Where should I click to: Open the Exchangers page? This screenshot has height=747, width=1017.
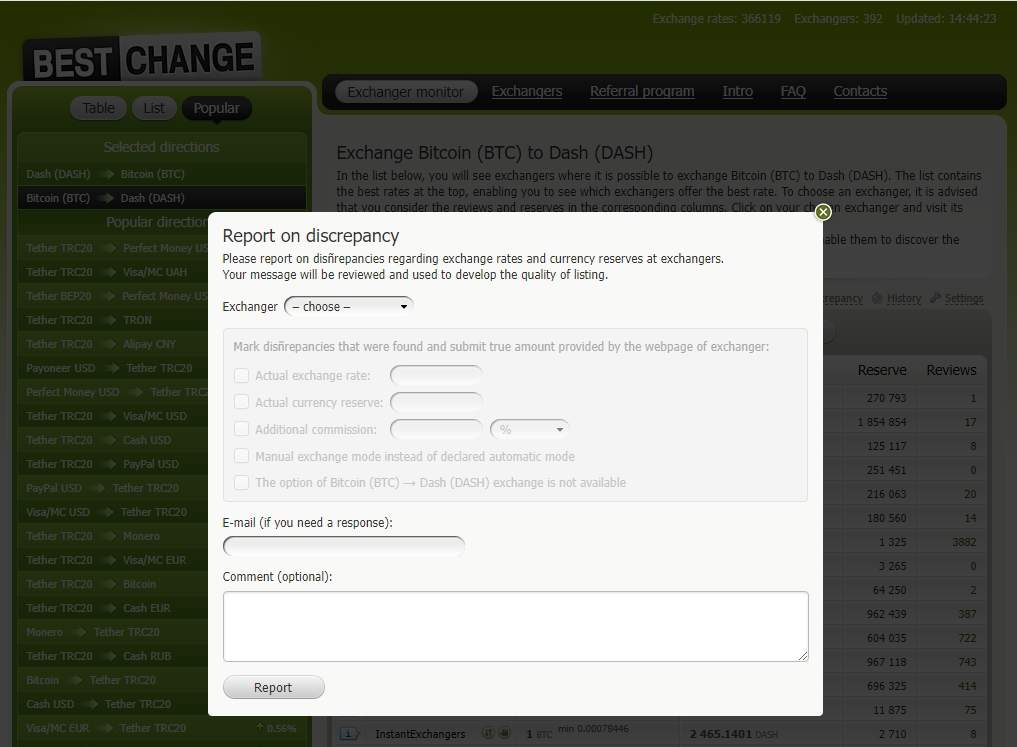(x=527, y=91)
